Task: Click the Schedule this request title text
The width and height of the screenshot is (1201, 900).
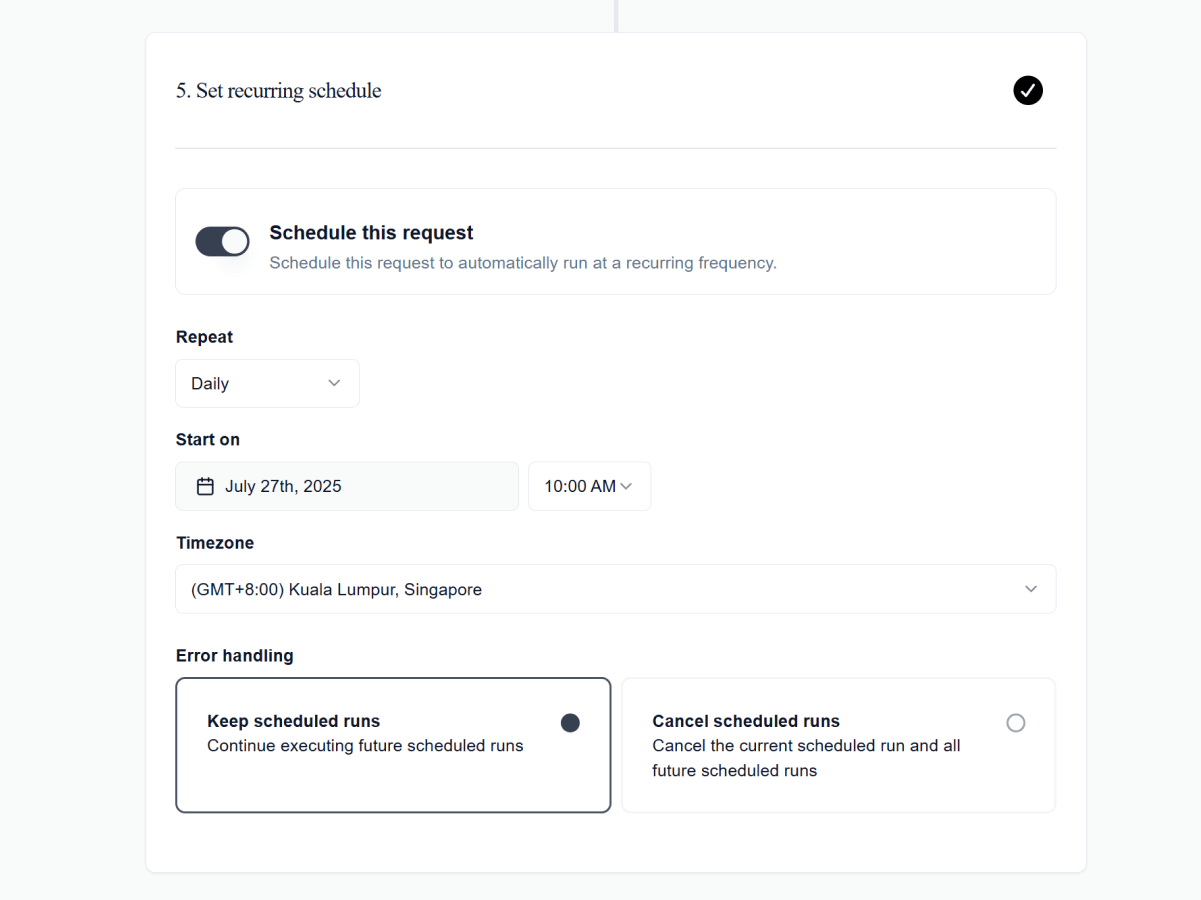Action: coord(371,233)
